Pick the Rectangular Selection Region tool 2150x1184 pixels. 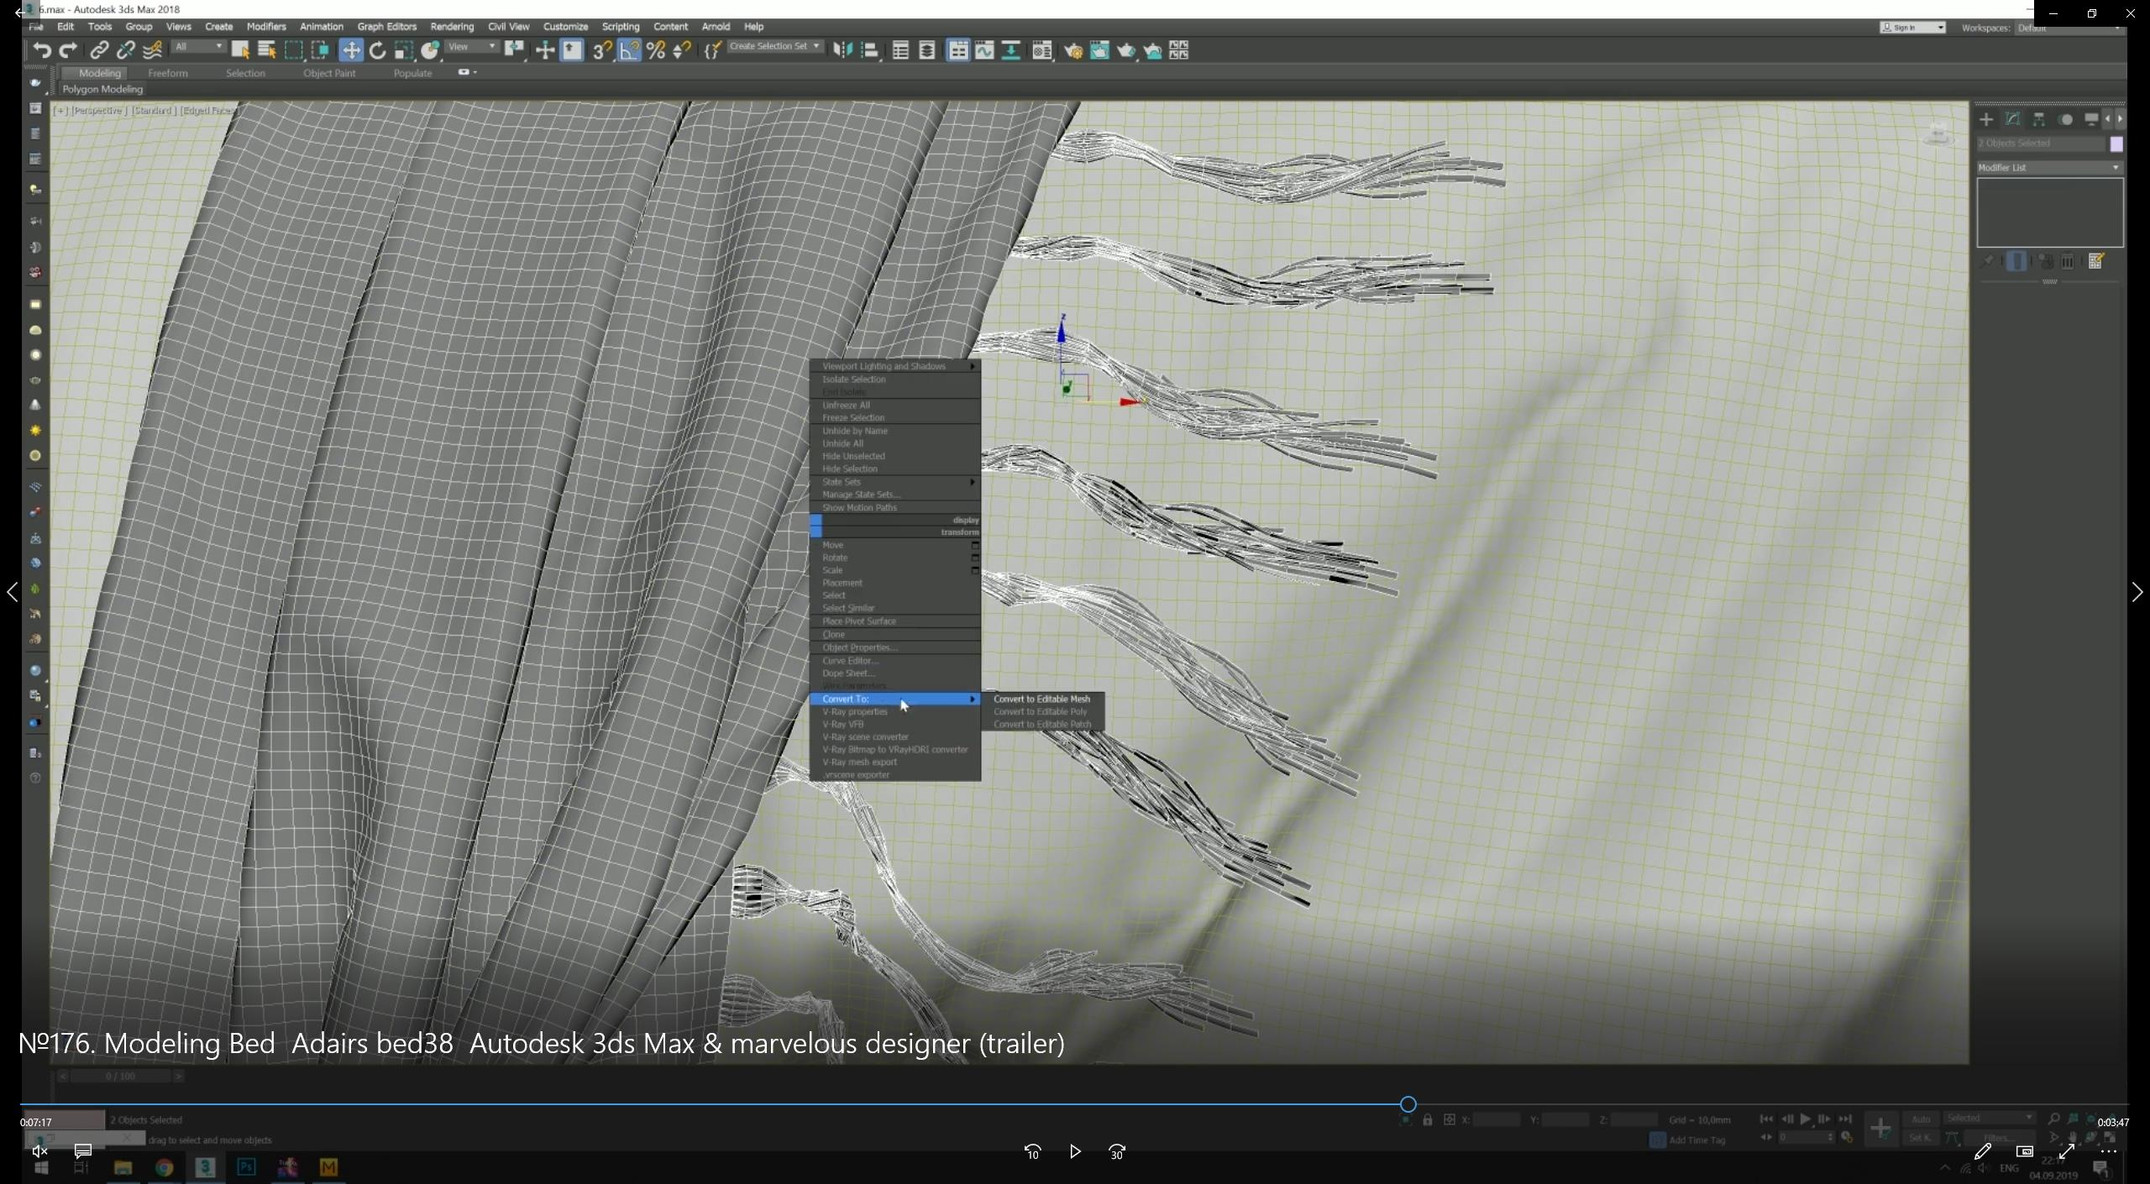[x=294, y=50]
